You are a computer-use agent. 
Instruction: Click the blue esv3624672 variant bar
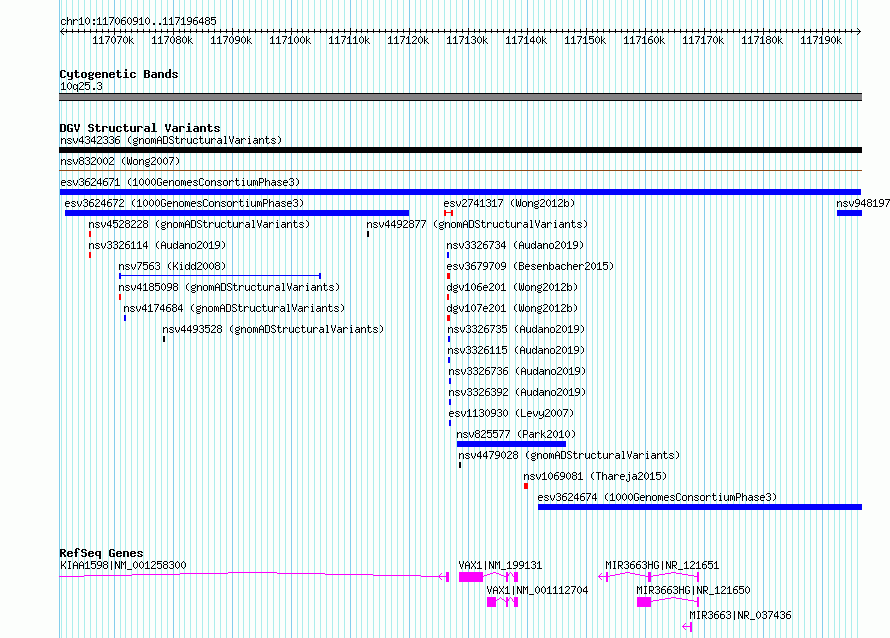237,213
